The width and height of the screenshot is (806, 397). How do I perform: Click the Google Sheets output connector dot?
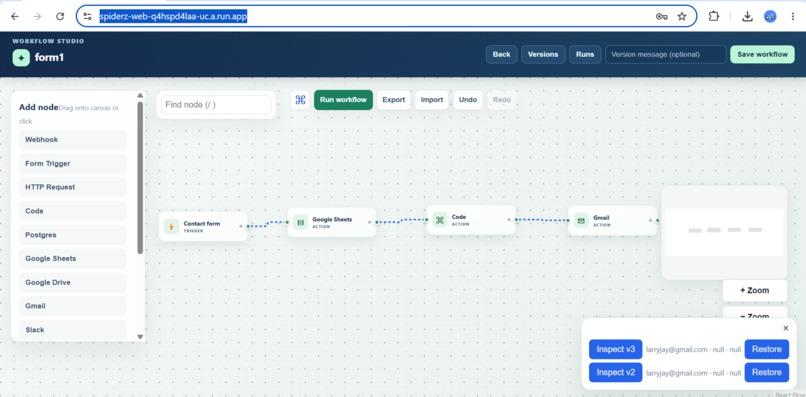(376, 222)
